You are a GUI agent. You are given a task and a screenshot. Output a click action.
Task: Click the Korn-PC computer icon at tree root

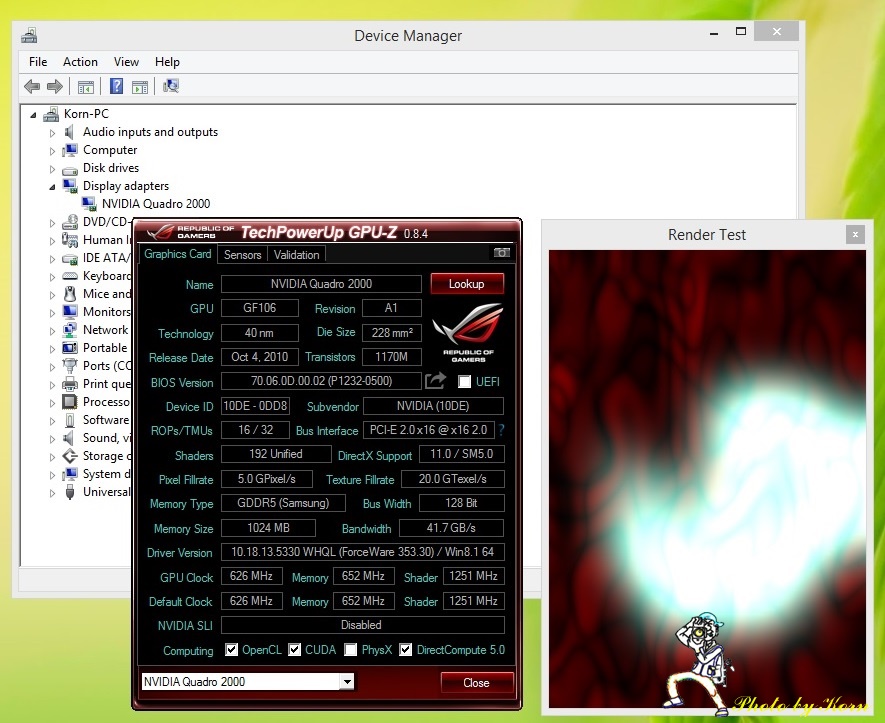pos(51,114)
